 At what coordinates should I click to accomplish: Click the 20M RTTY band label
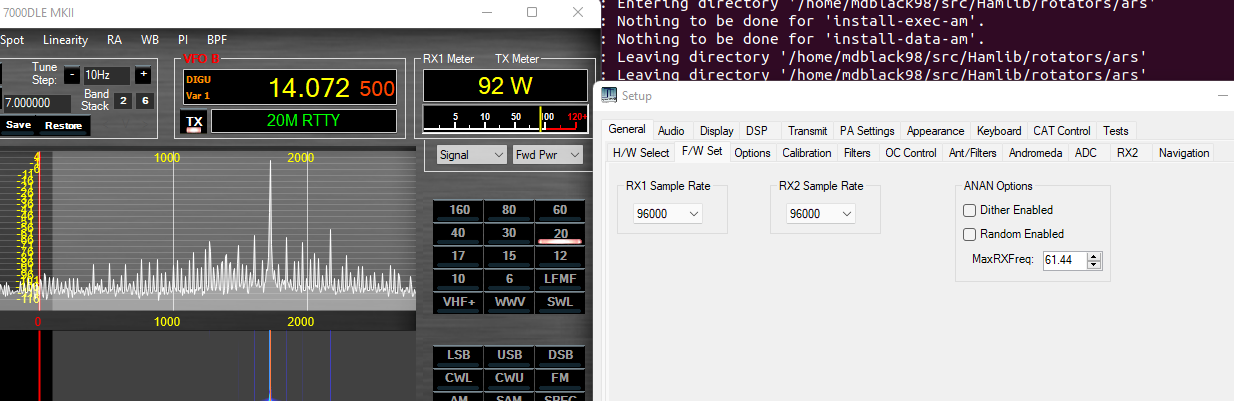304,122
